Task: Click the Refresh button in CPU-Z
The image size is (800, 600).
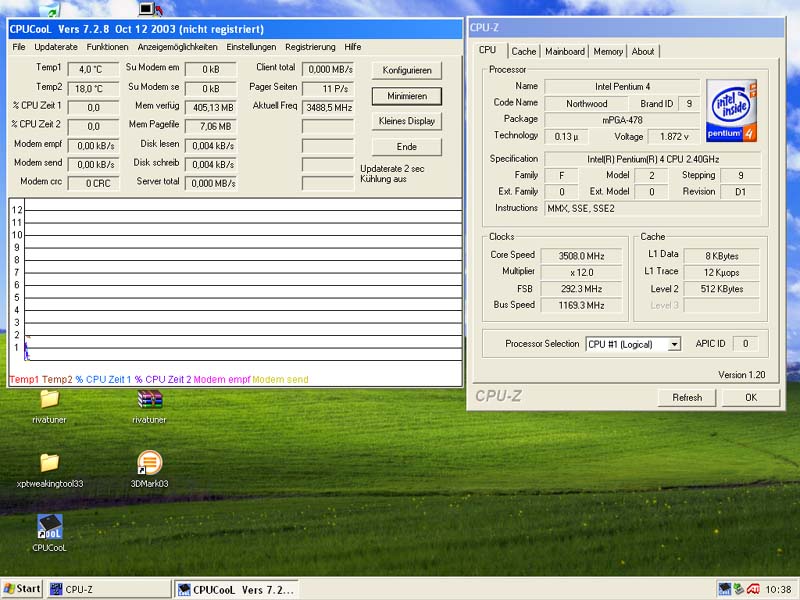Action: (x=687, y=397)
